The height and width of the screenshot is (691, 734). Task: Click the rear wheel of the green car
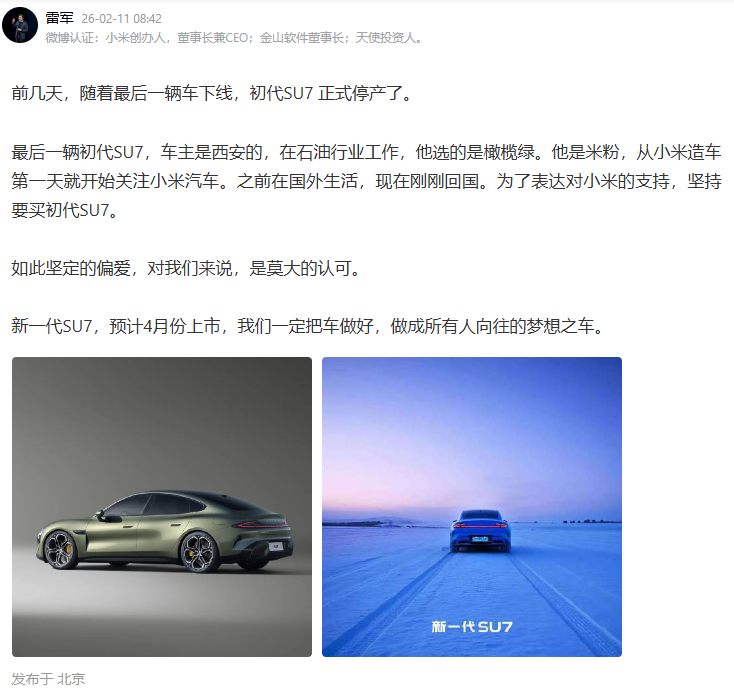click(x=199, y=553)
